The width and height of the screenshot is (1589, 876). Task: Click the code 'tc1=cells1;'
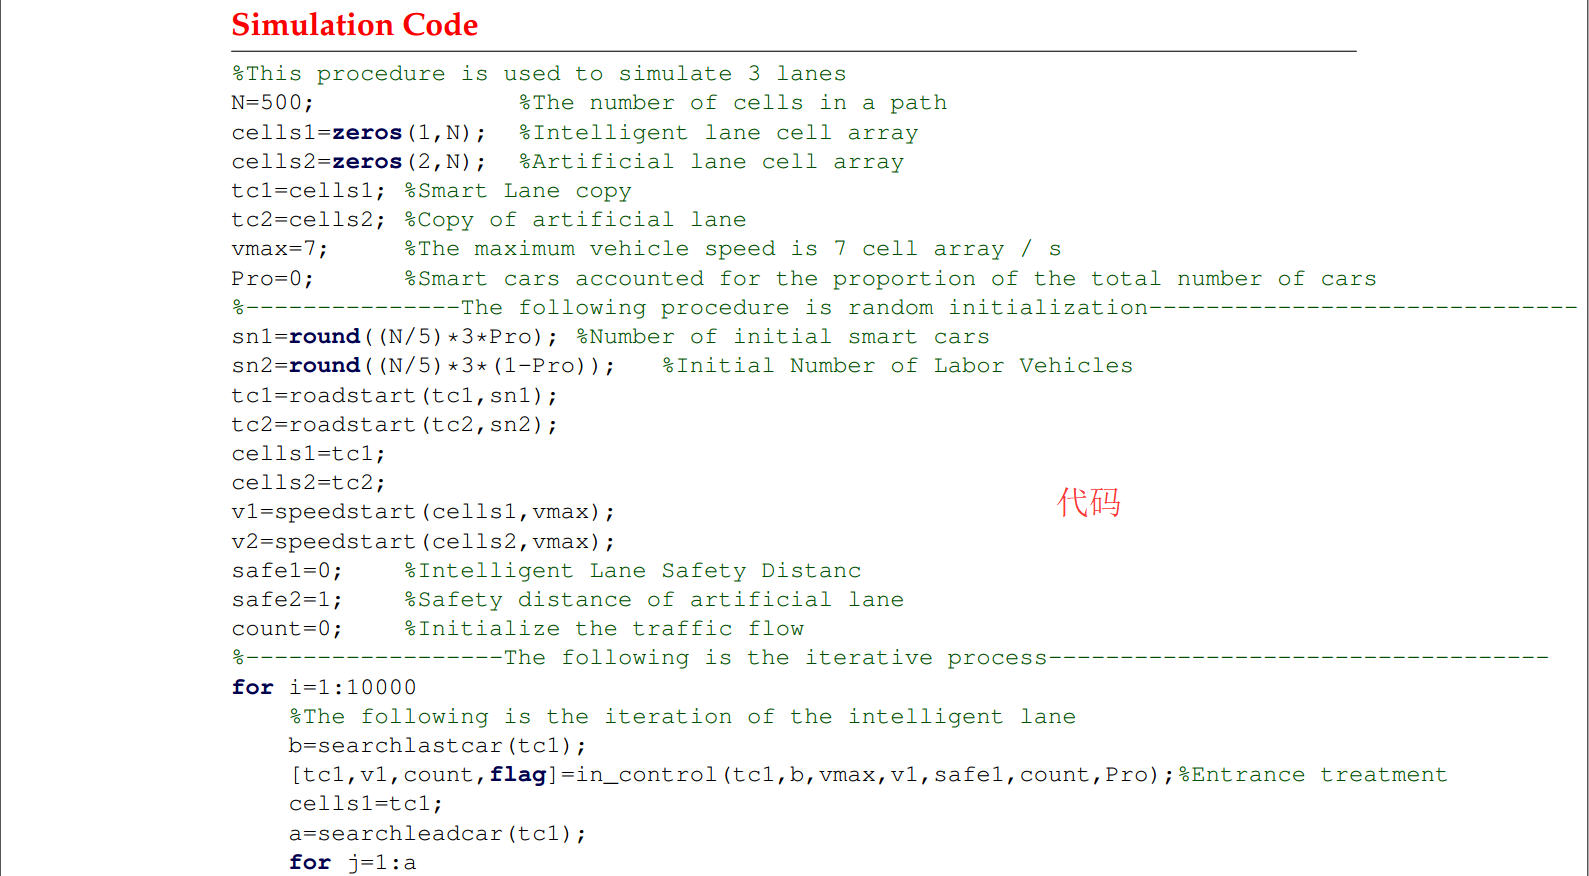[308, 191]
